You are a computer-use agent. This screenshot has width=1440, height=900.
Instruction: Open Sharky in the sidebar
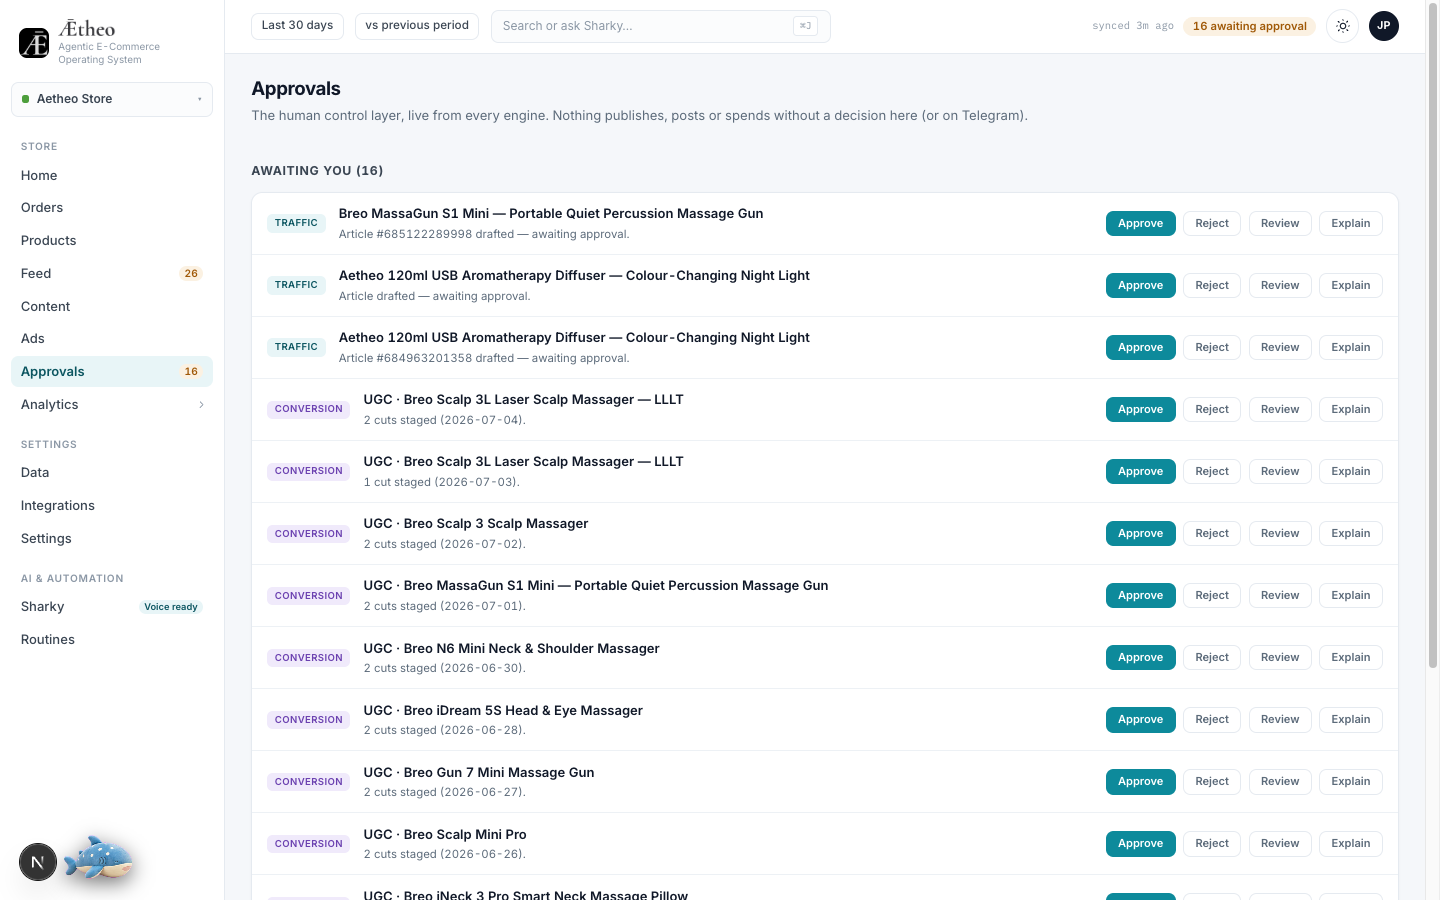coord(112,607)
